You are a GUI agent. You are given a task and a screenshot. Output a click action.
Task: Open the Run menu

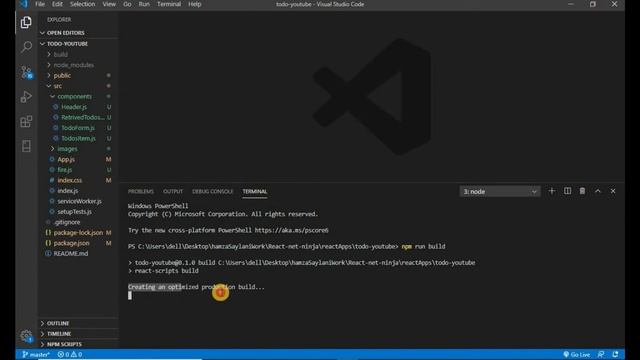click(144, 4)
